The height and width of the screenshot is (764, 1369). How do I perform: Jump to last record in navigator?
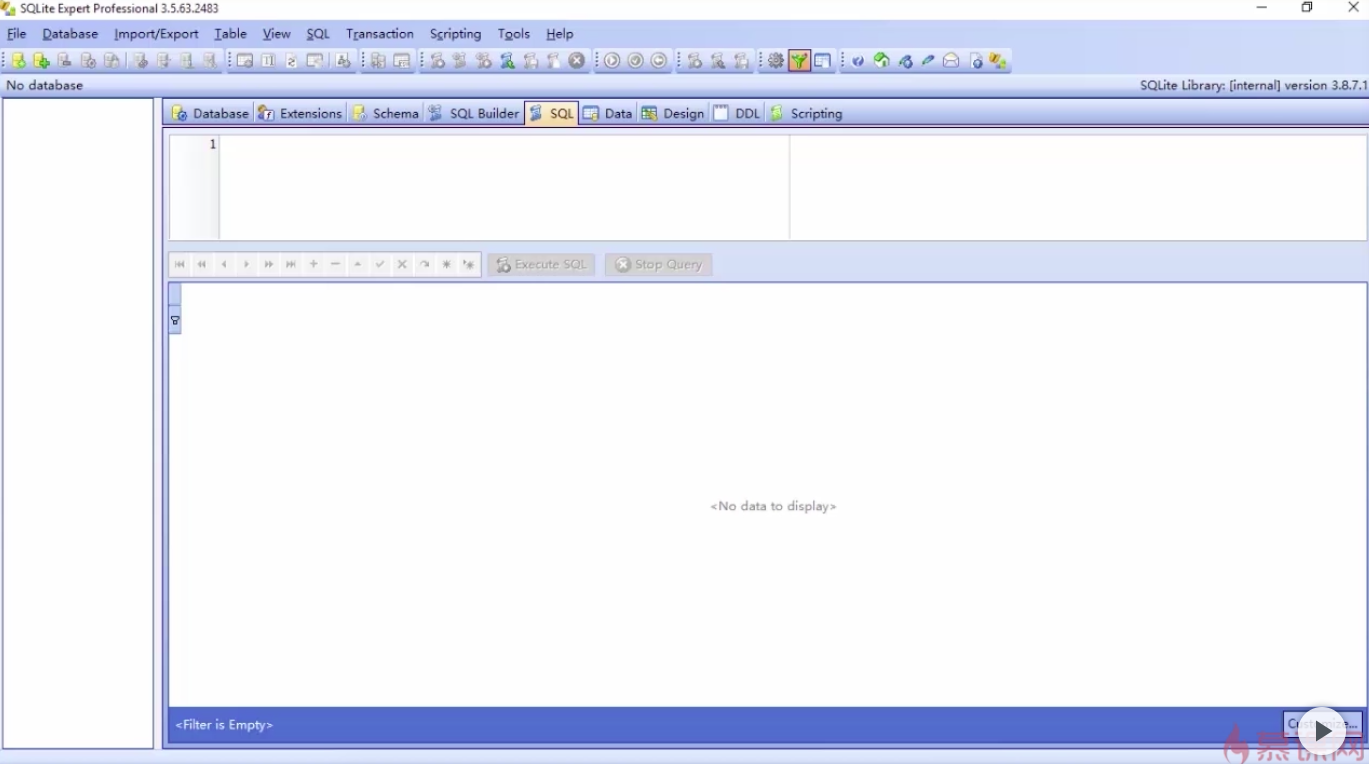coord(291,265)
